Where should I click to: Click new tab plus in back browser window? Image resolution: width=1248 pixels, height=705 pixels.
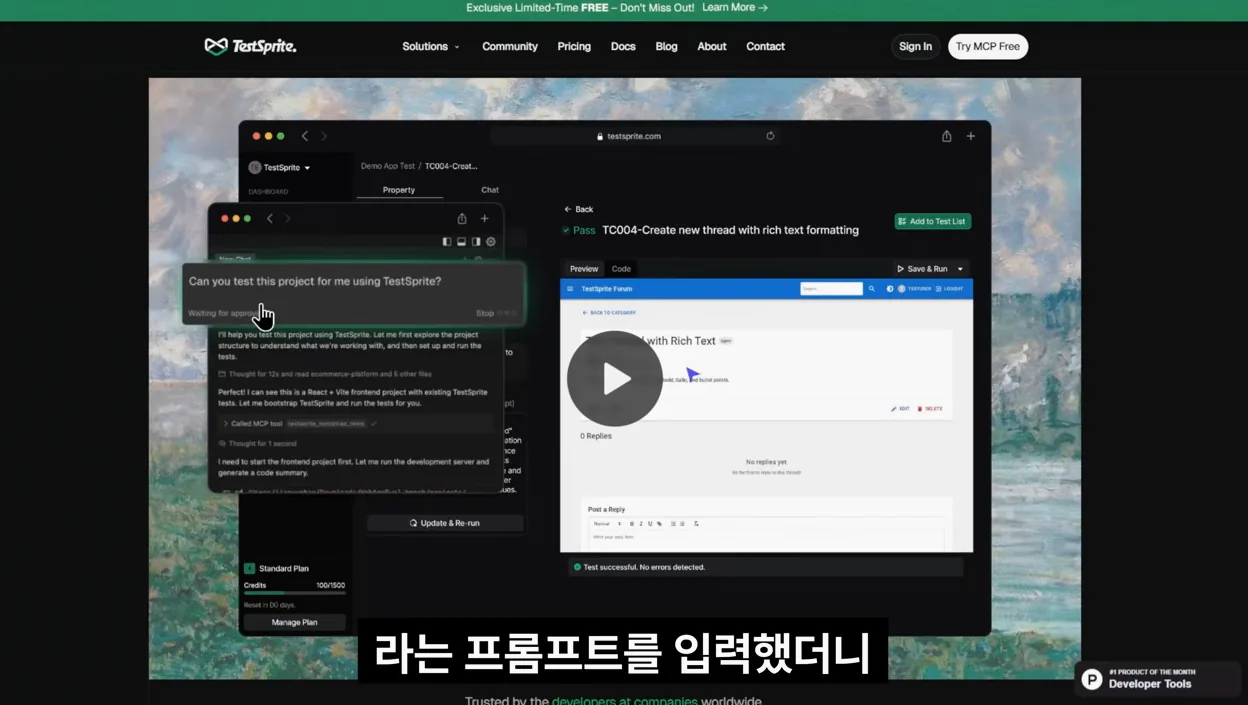[x=970, y=136]
